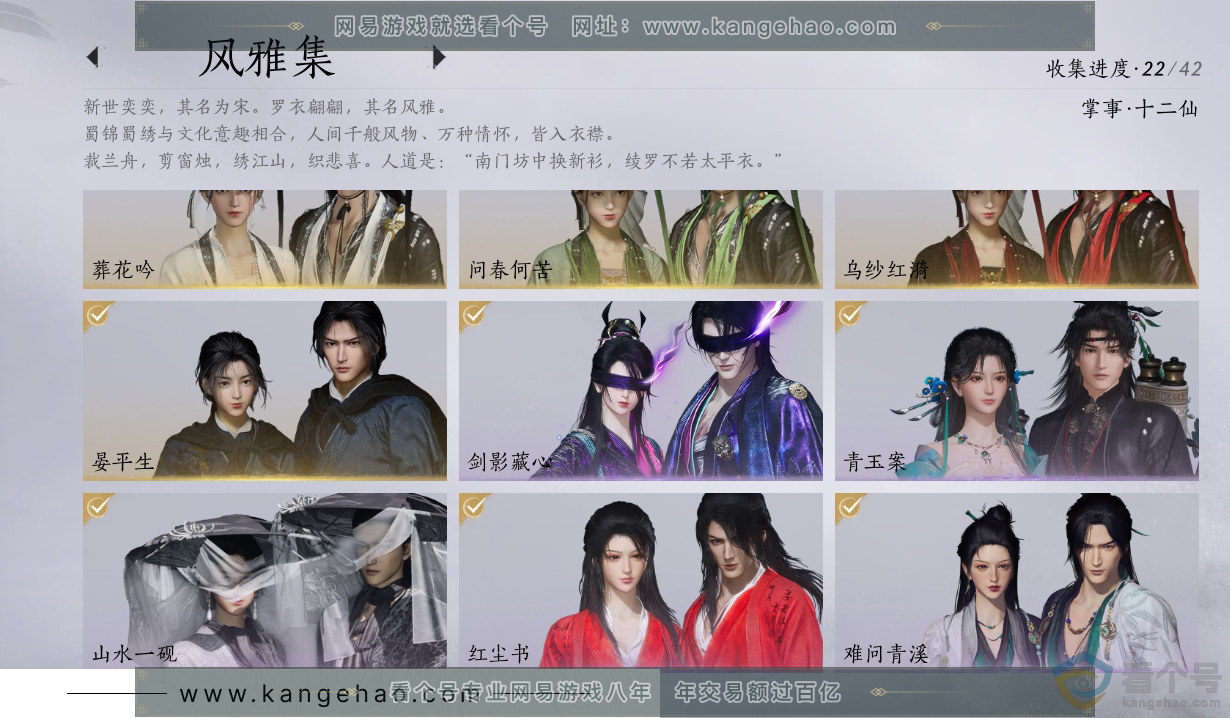This screenshot has height=718, width=1230.
Task: Click the description line starting with 蜀锦蜀绣
Action: click(x=350, y=134)
